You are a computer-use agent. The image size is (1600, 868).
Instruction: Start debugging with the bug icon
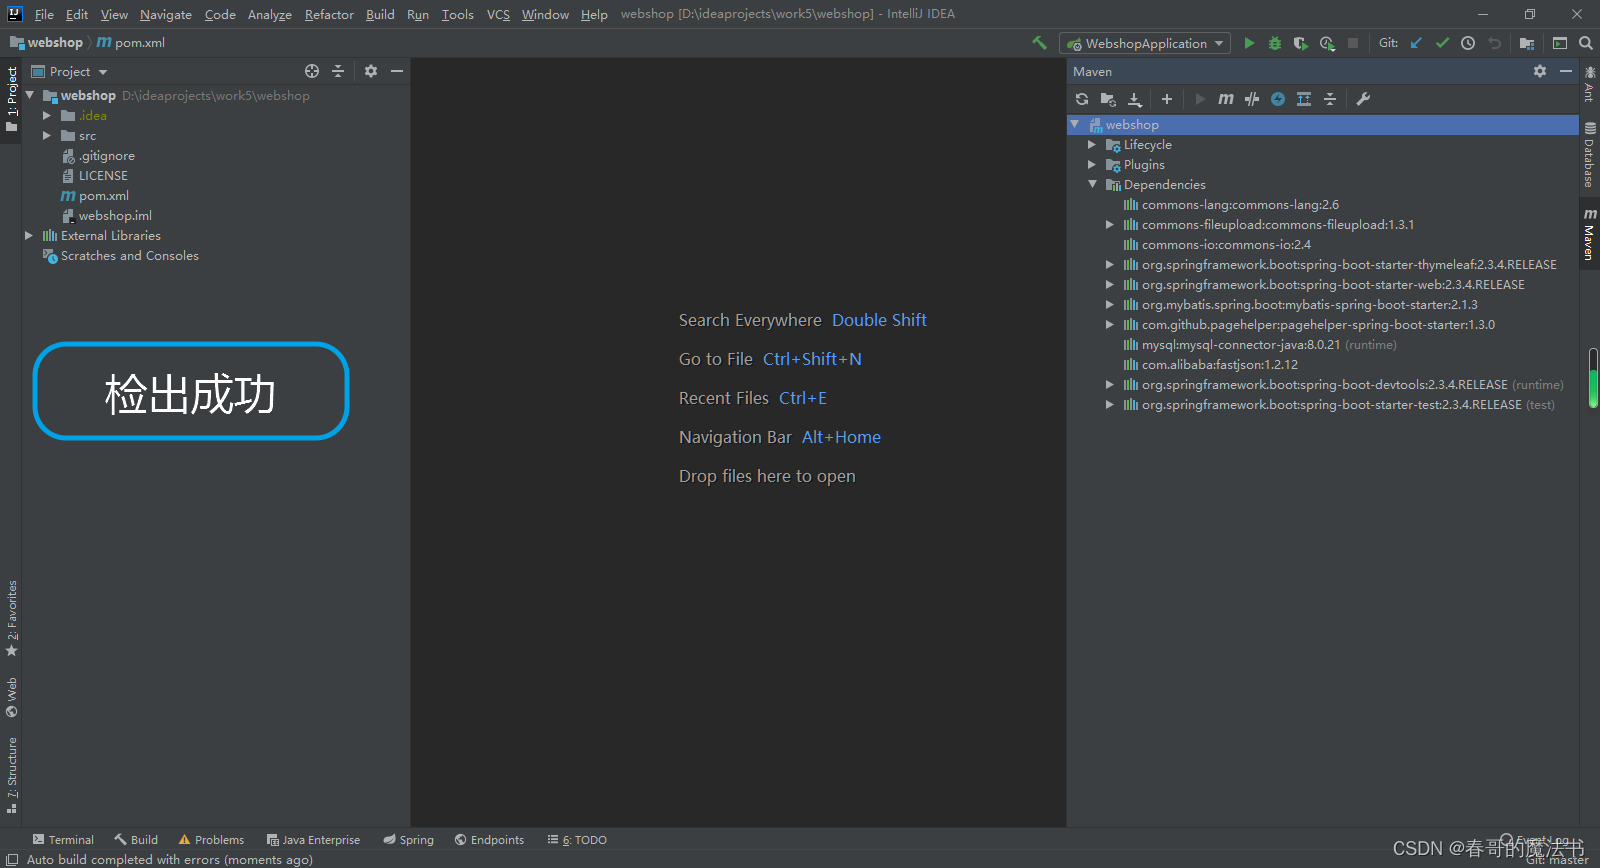(1275, 43)
